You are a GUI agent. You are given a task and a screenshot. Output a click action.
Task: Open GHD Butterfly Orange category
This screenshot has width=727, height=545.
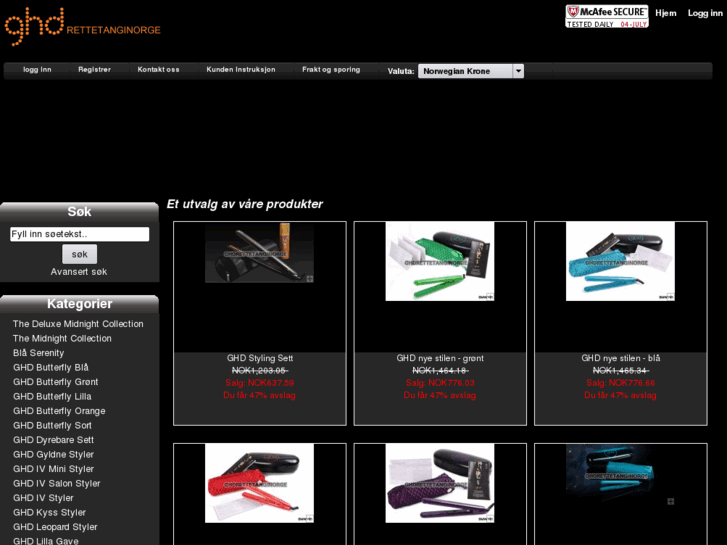click(59, 411)
